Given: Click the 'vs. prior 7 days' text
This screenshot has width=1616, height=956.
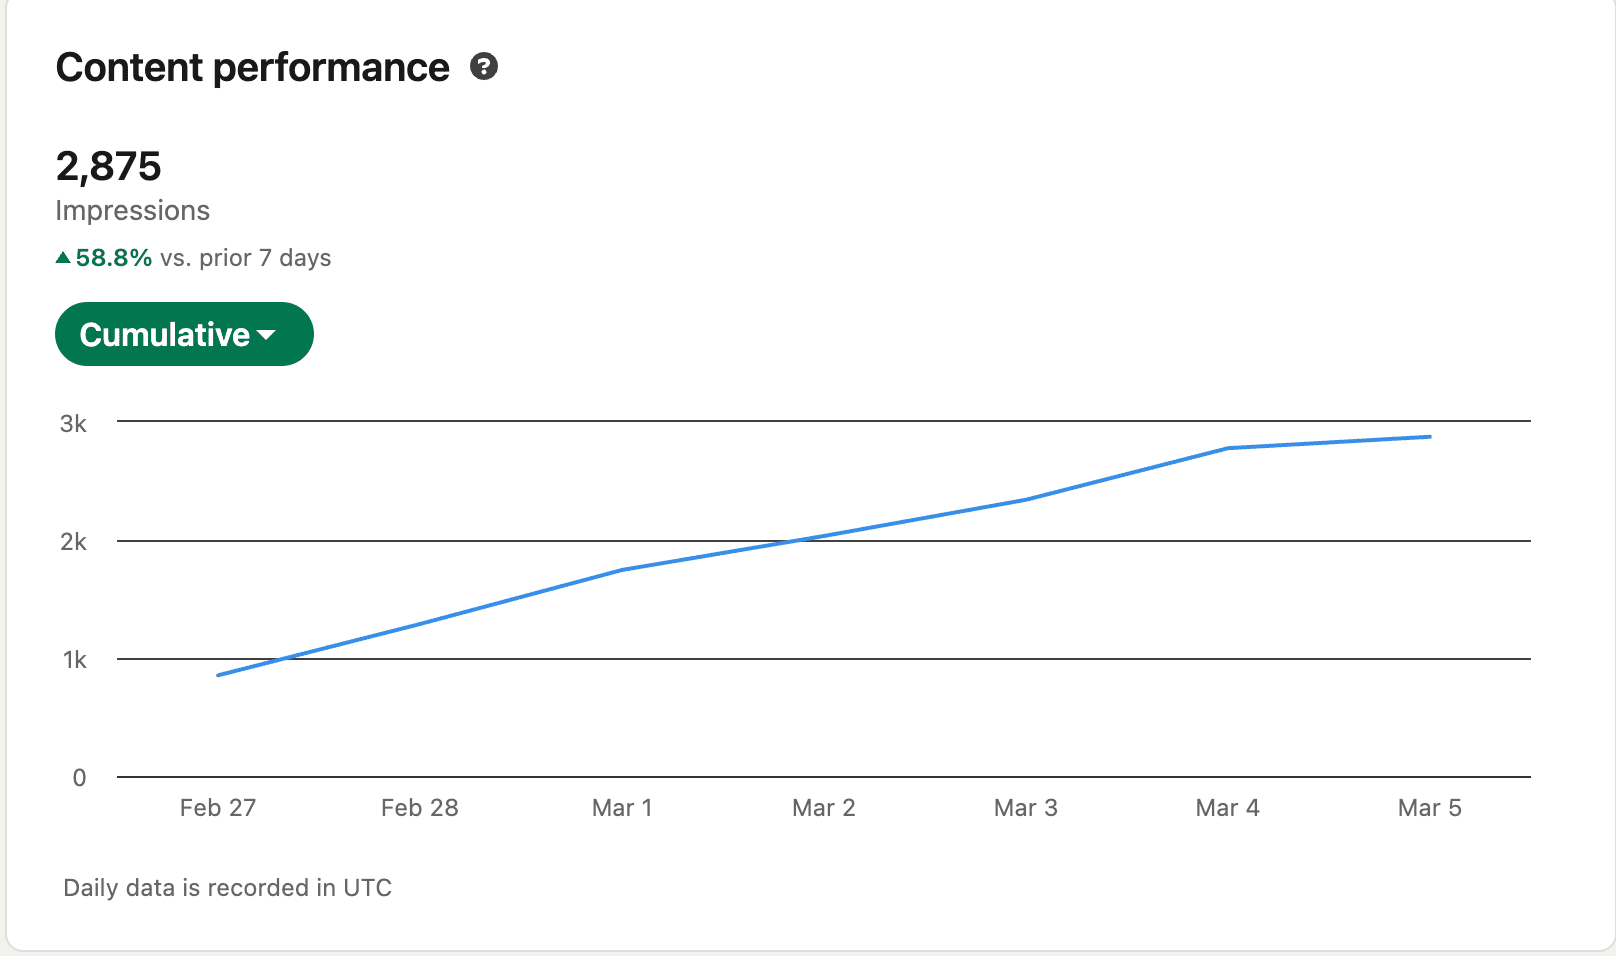Looking at the screenshot, I should coord(246,258).
